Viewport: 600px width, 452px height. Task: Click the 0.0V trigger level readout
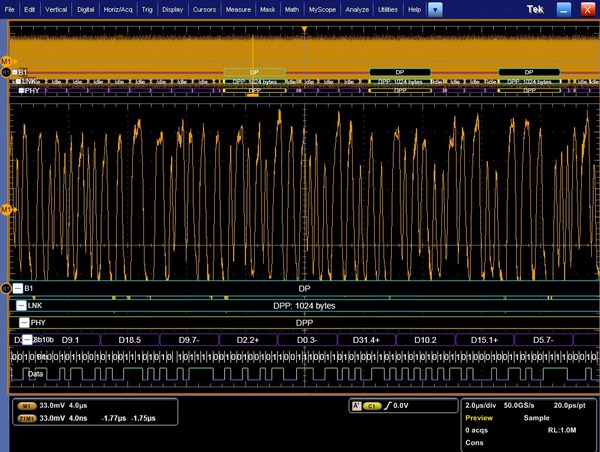click(401, 406)
